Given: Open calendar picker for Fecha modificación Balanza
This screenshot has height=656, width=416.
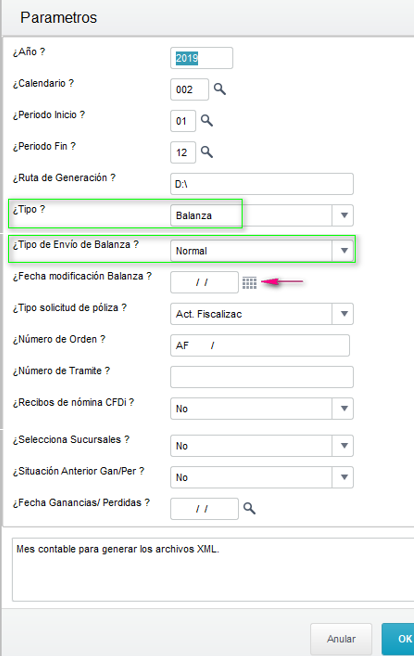Looking at the screenshot, I should point(249,283).
